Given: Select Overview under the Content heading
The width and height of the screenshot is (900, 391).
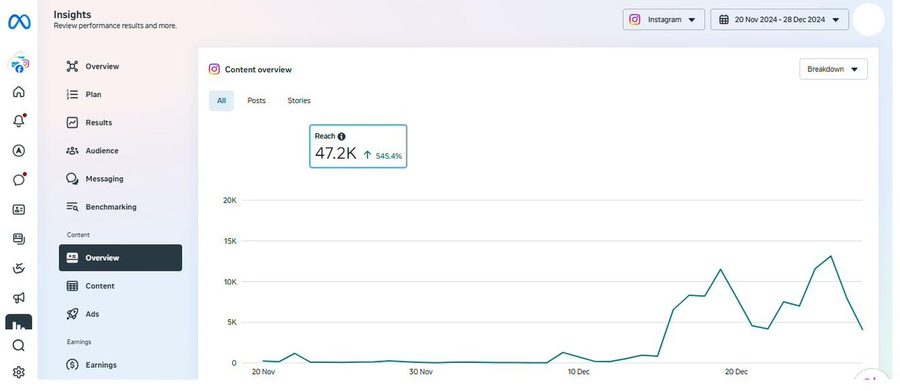Looking at the screenshot, I should point(121,258).
